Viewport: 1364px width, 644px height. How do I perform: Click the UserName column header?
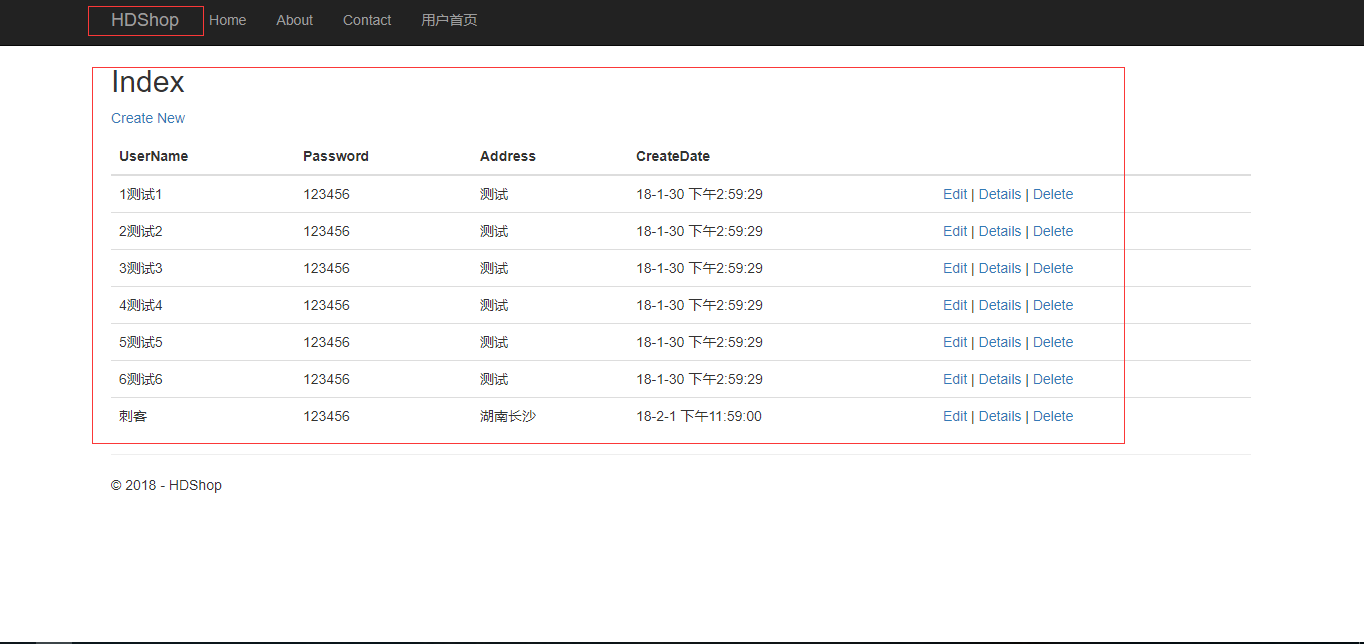coord(153,156)
